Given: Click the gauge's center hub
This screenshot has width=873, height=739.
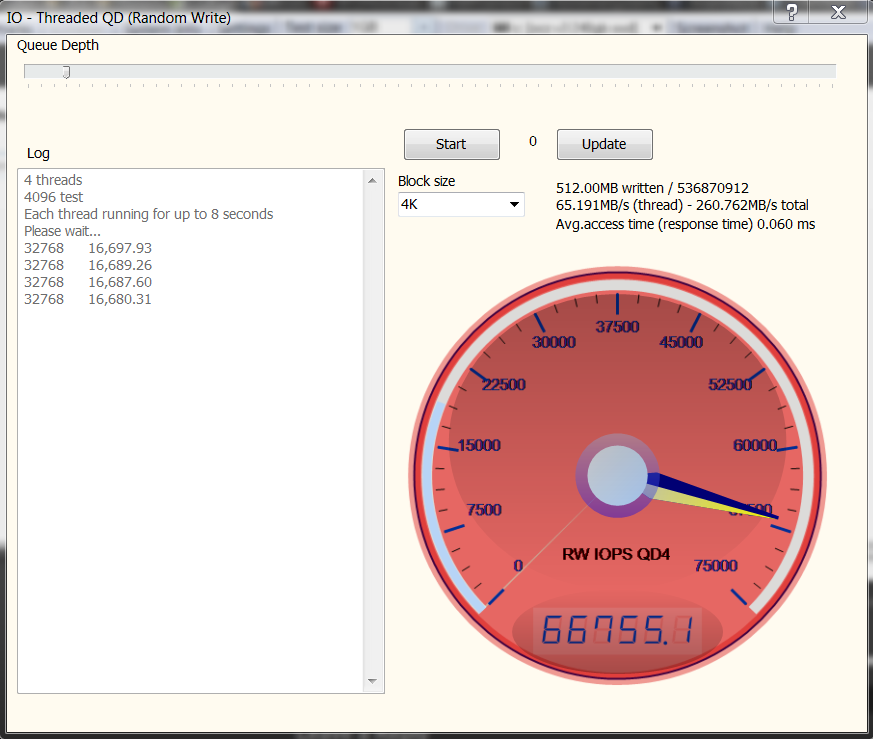Looking at the screenshot, I should point(617,476).
